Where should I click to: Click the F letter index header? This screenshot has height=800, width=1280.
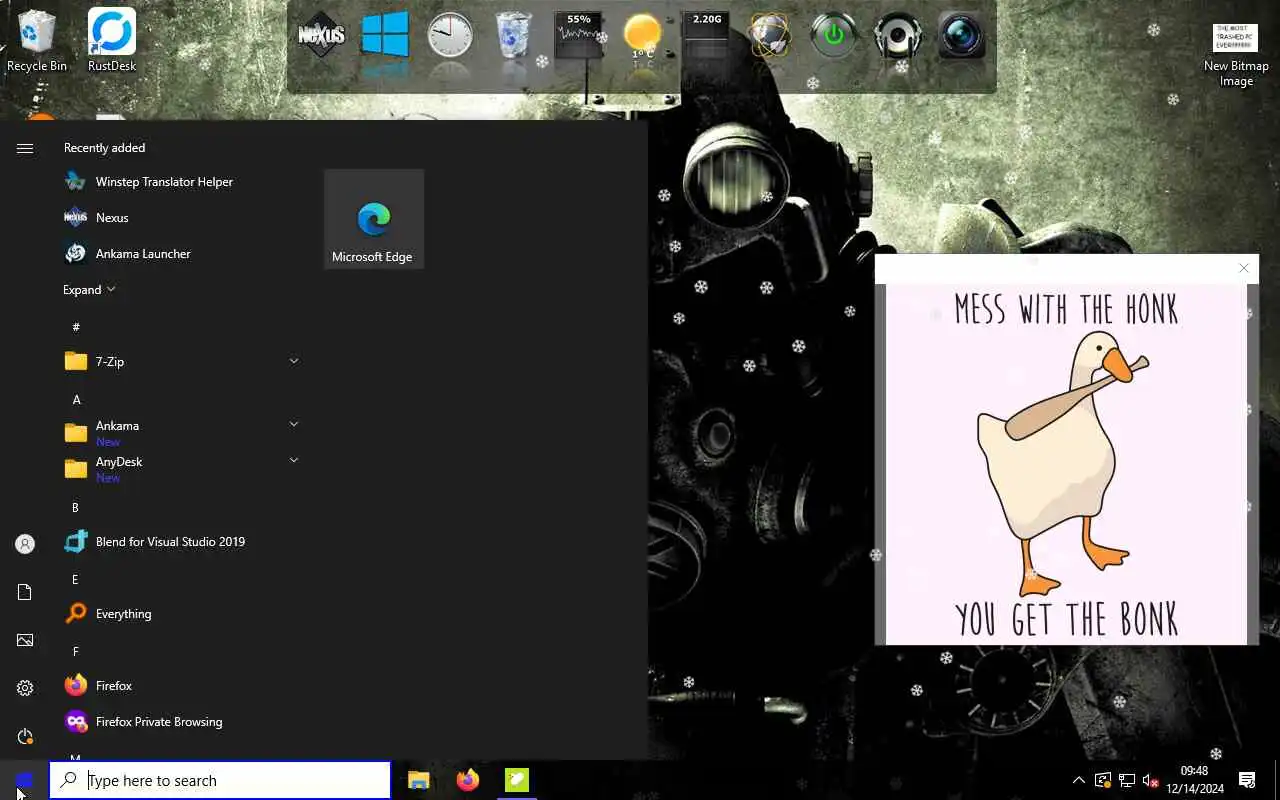pyautogui.click(x=75, y=651)
